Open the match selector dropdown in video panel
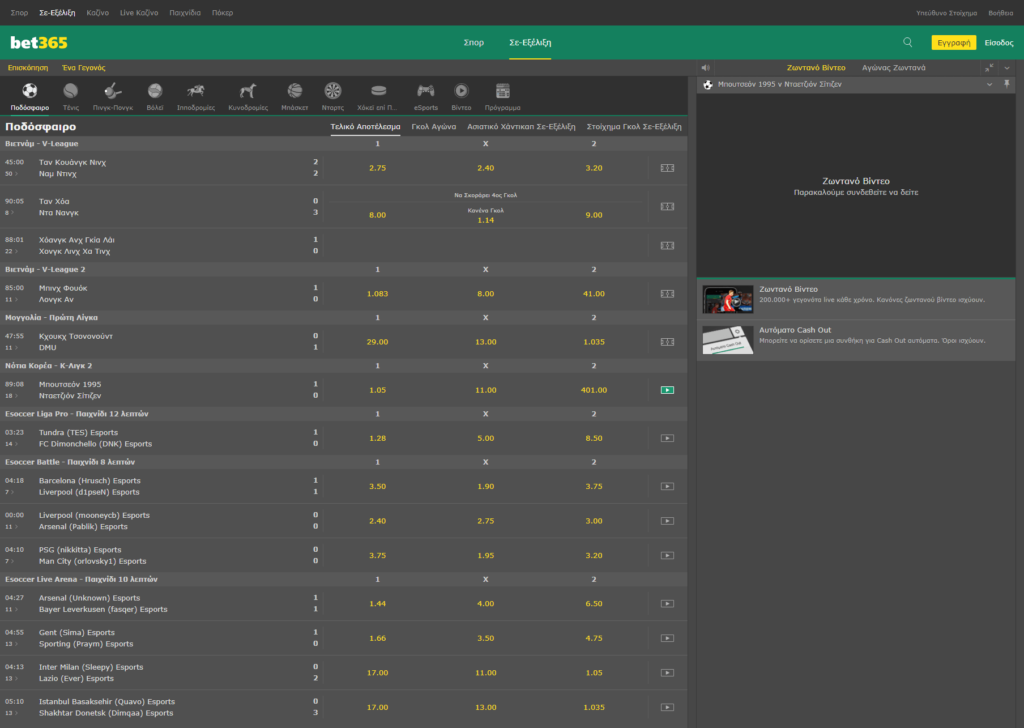The height and width of the screenshot is (728, 1024). point(989,84)
